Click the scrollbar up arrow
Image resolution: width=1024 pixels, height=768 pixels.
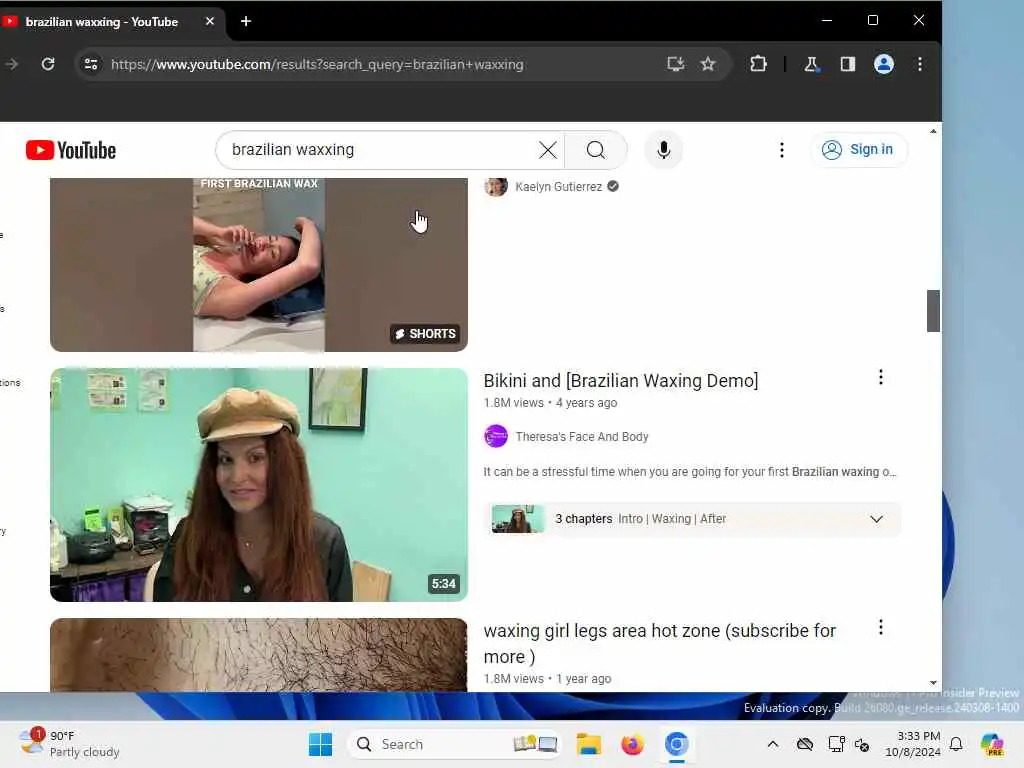click(933, 131)
